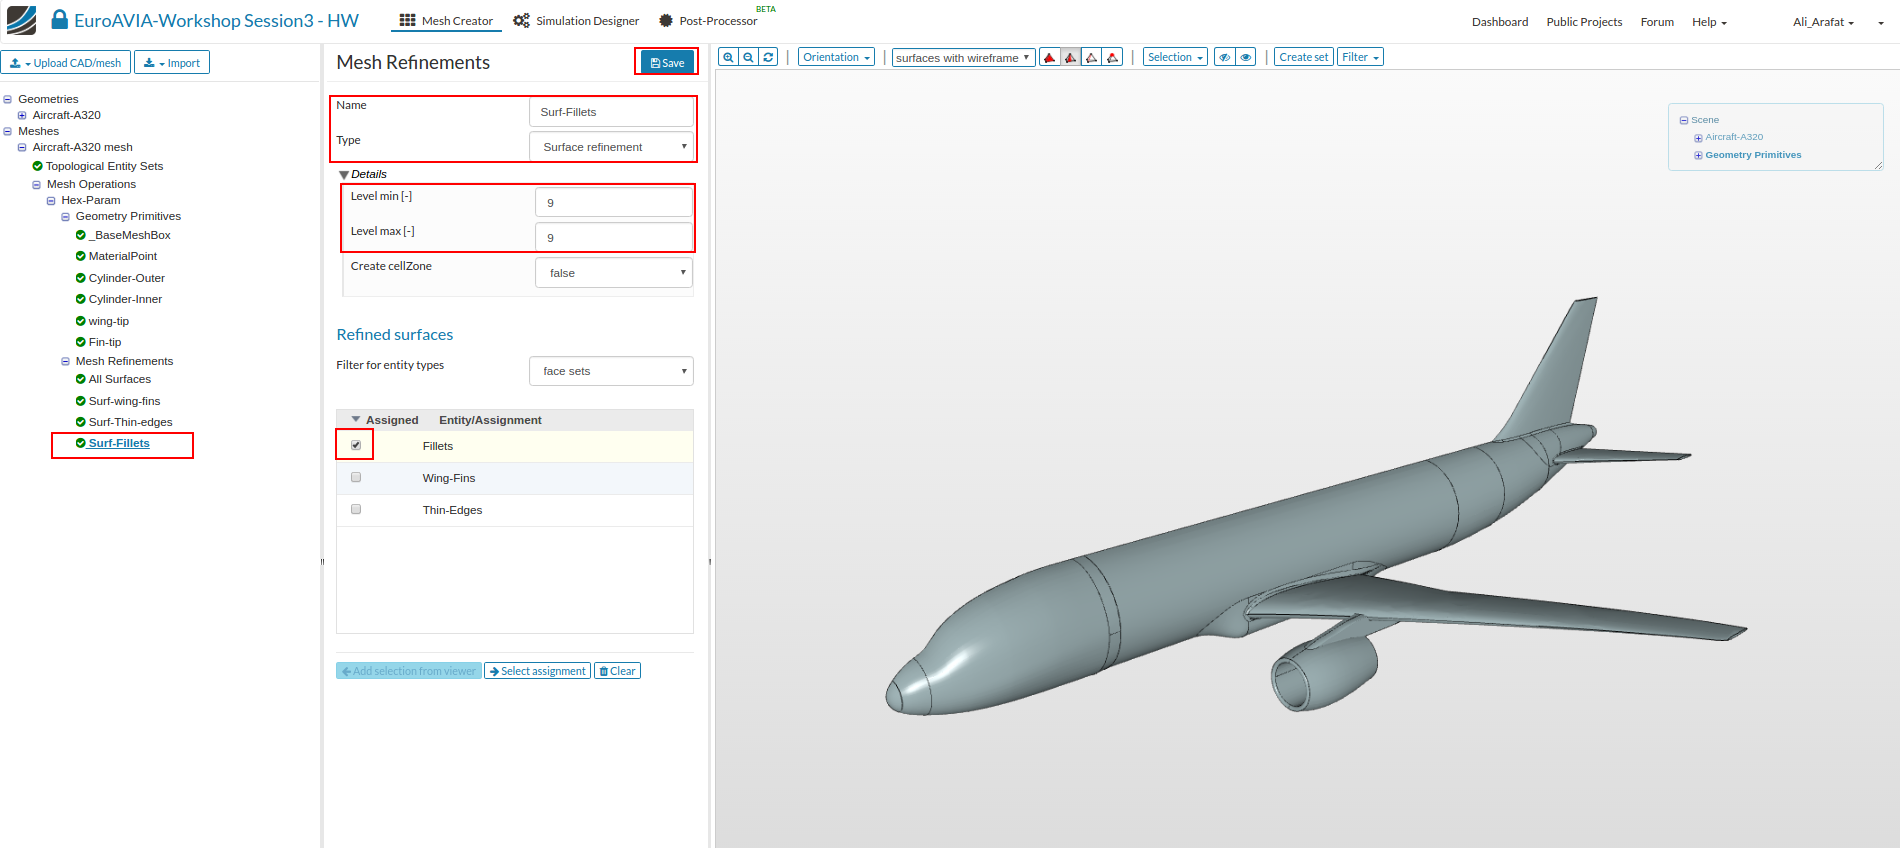Click the Create set button
Image resolution: width=1900 pixels, height=848 pixels.
point(1303,57)
